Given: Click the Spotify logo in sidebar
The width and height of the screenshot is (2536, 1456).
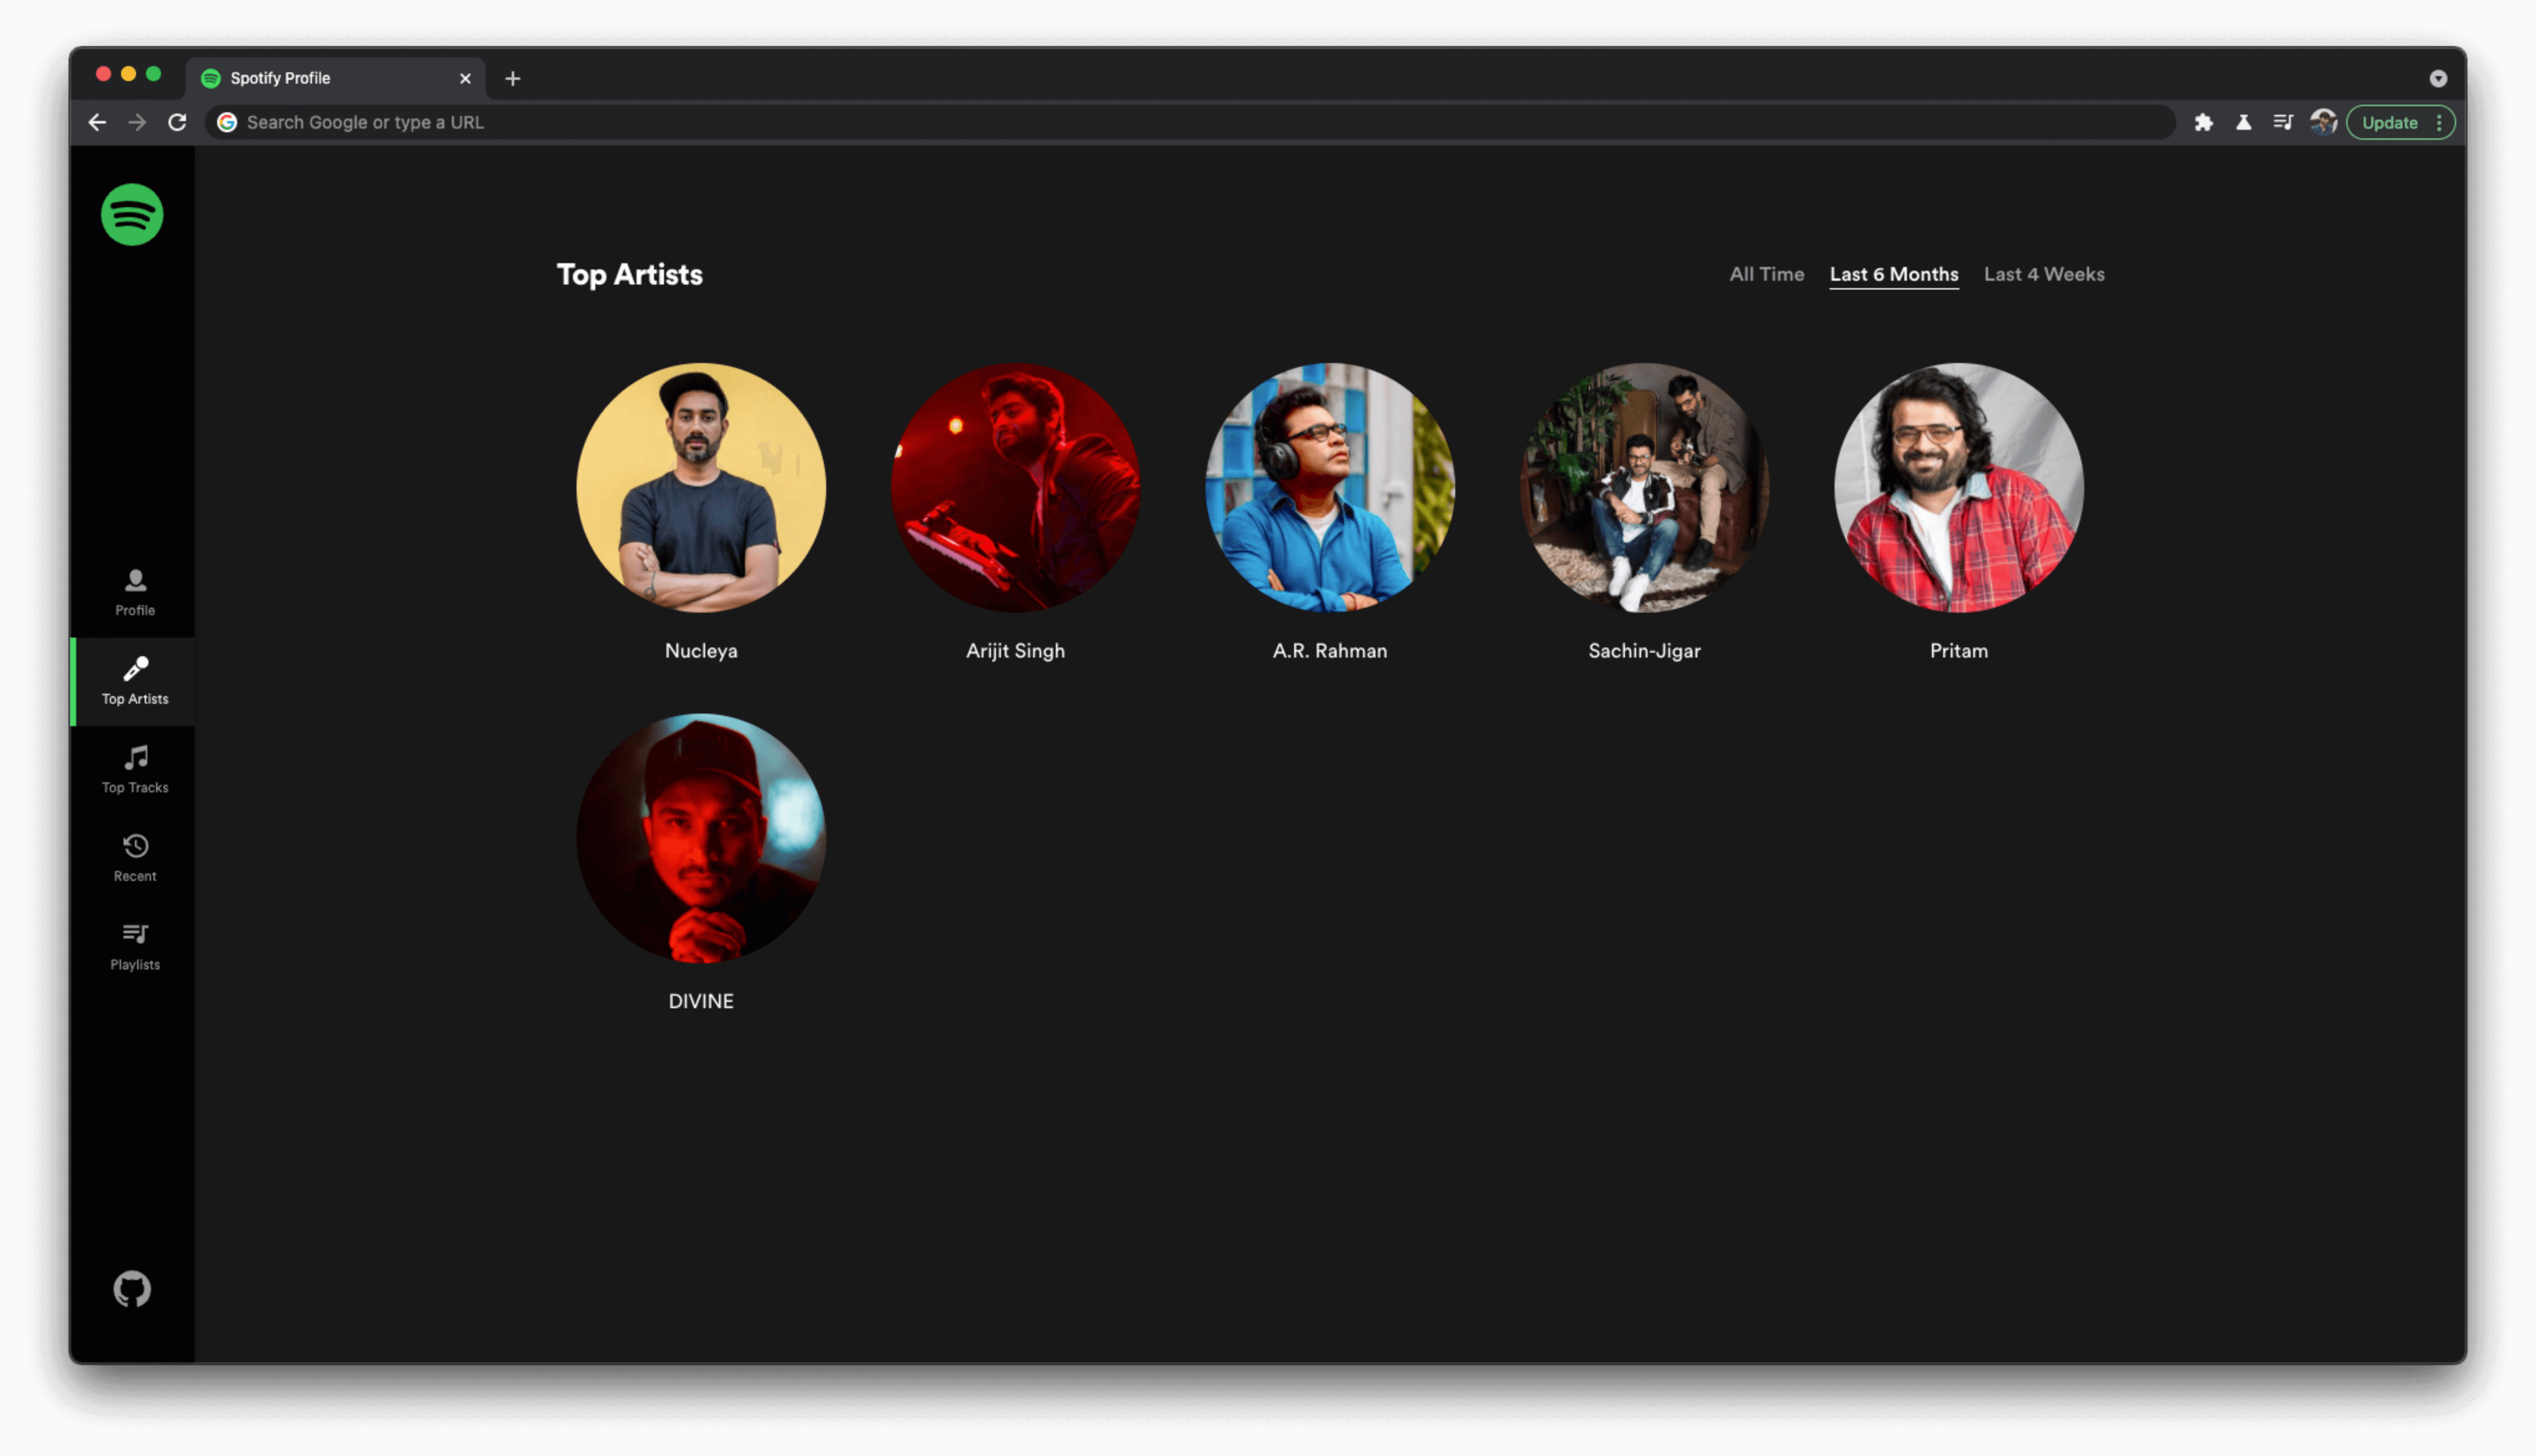Looking at the screenshot, I should [x=132, y=214].
